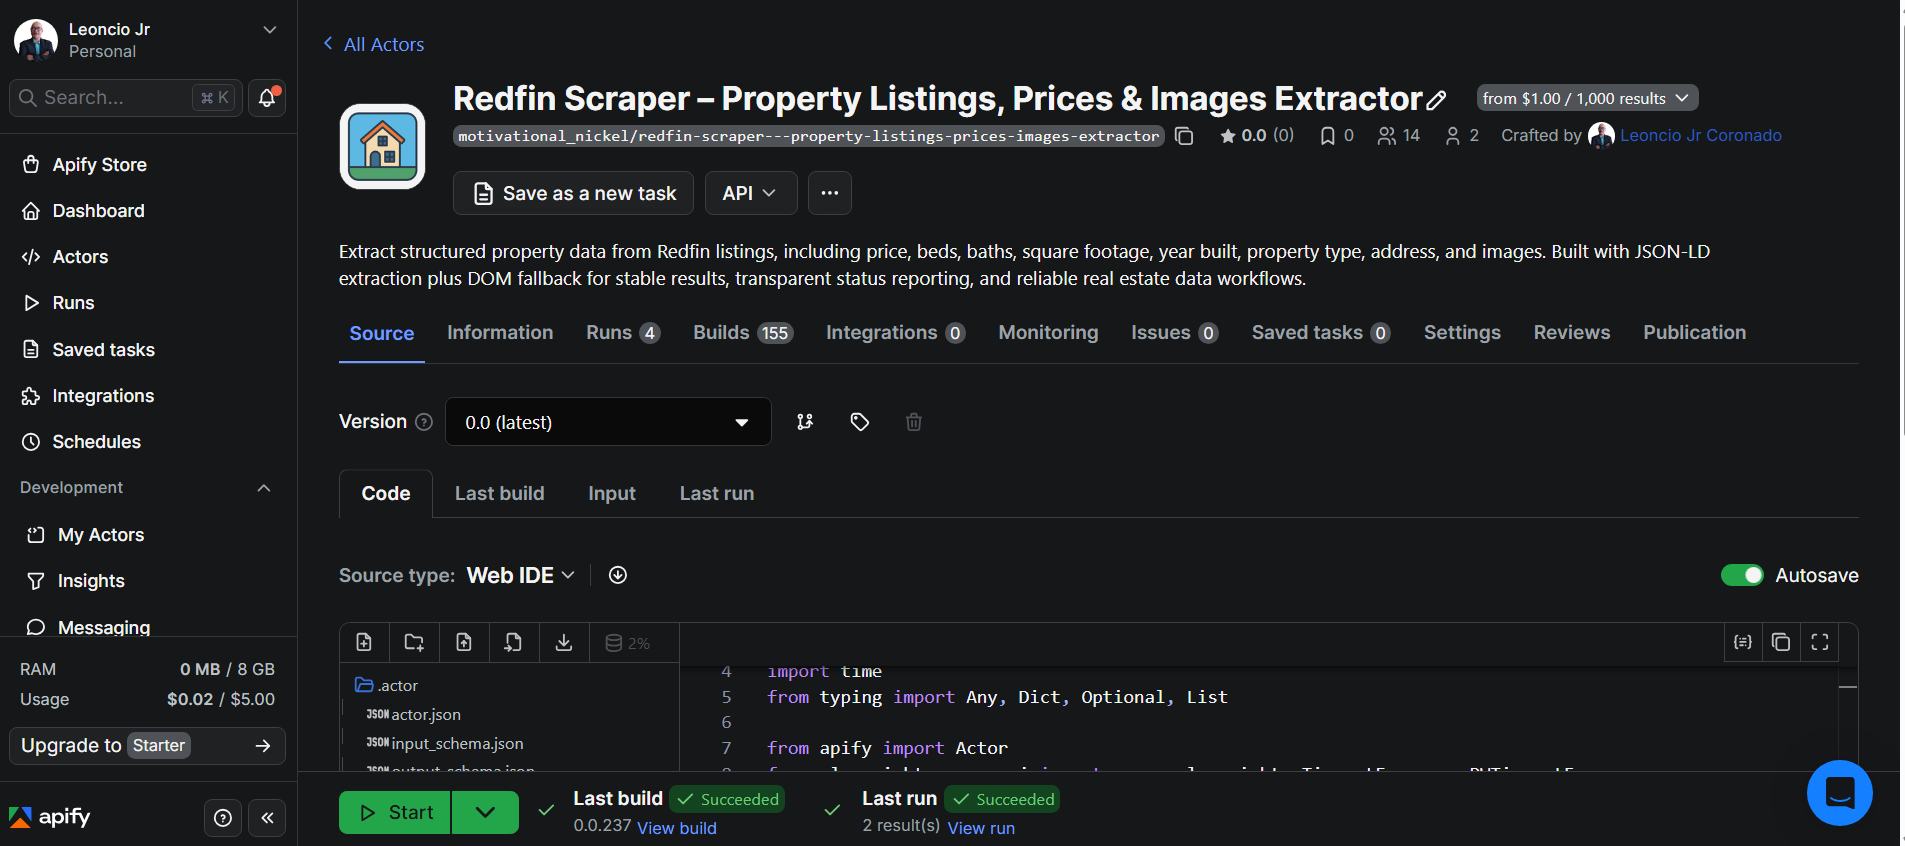
Task: Open help question mark in sidebar footer
Action: pyautogui.click(x=223, y=818)
